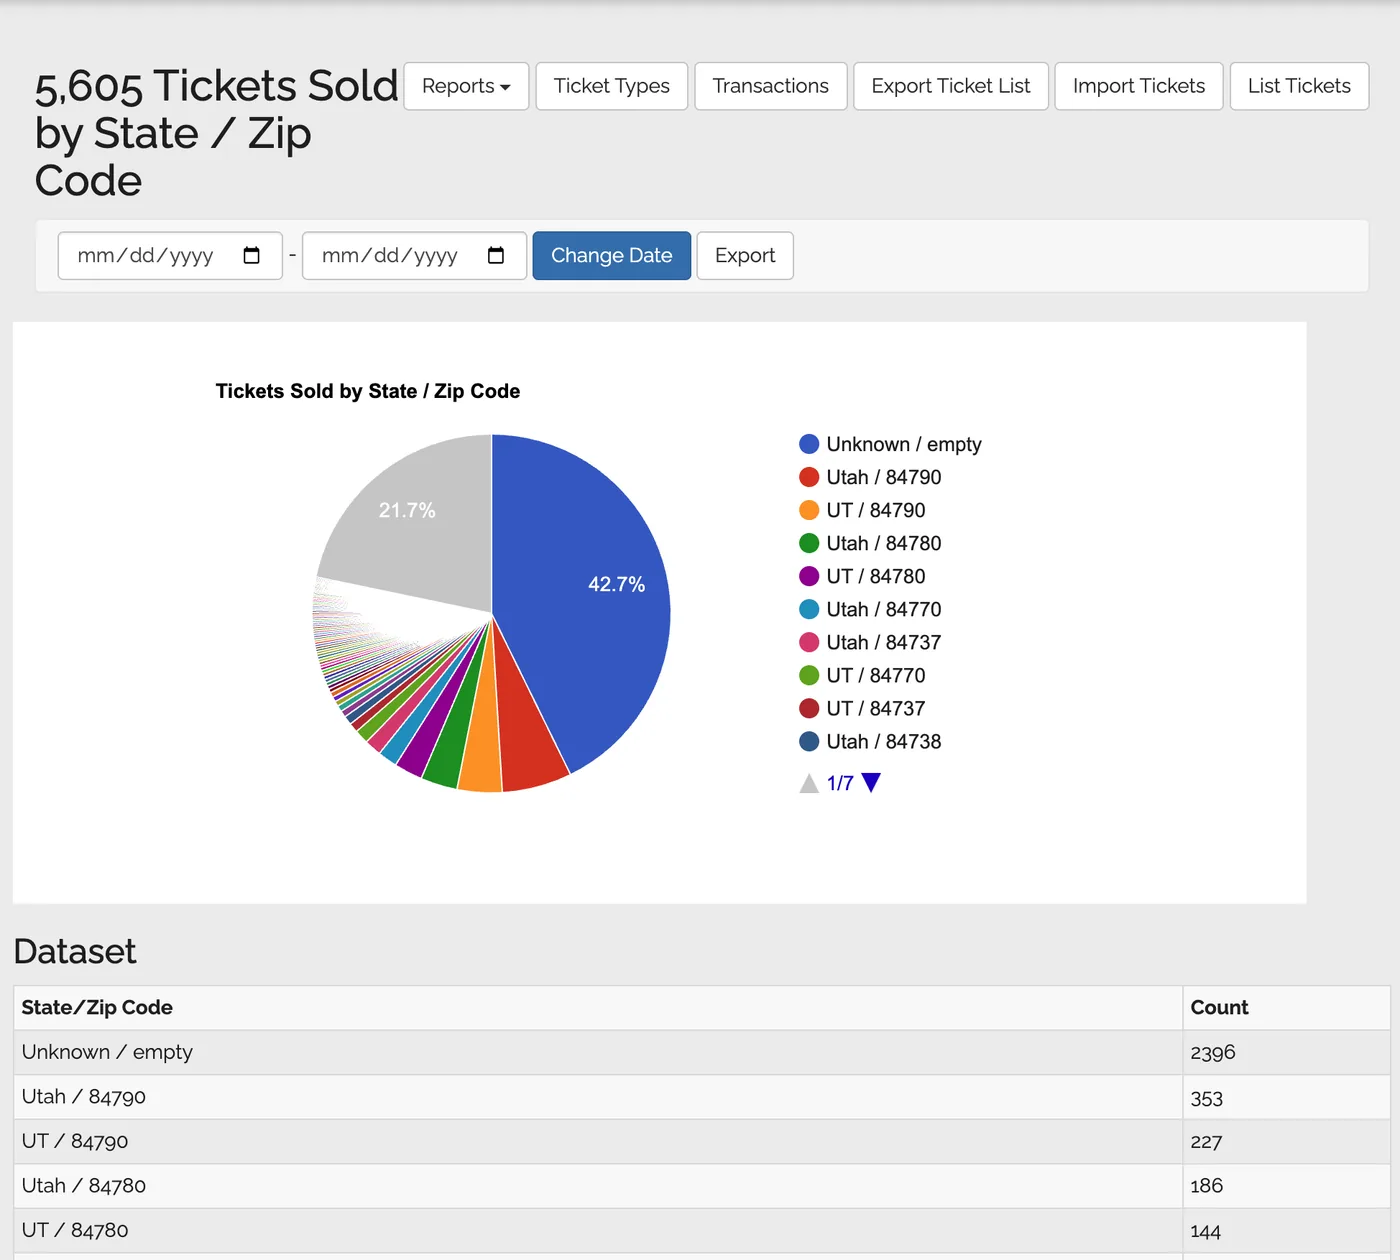Click the legend page indicator 1/7
Image resolution: width=1400 pixels, height=1260 pixels.
(x=840, y=783)
